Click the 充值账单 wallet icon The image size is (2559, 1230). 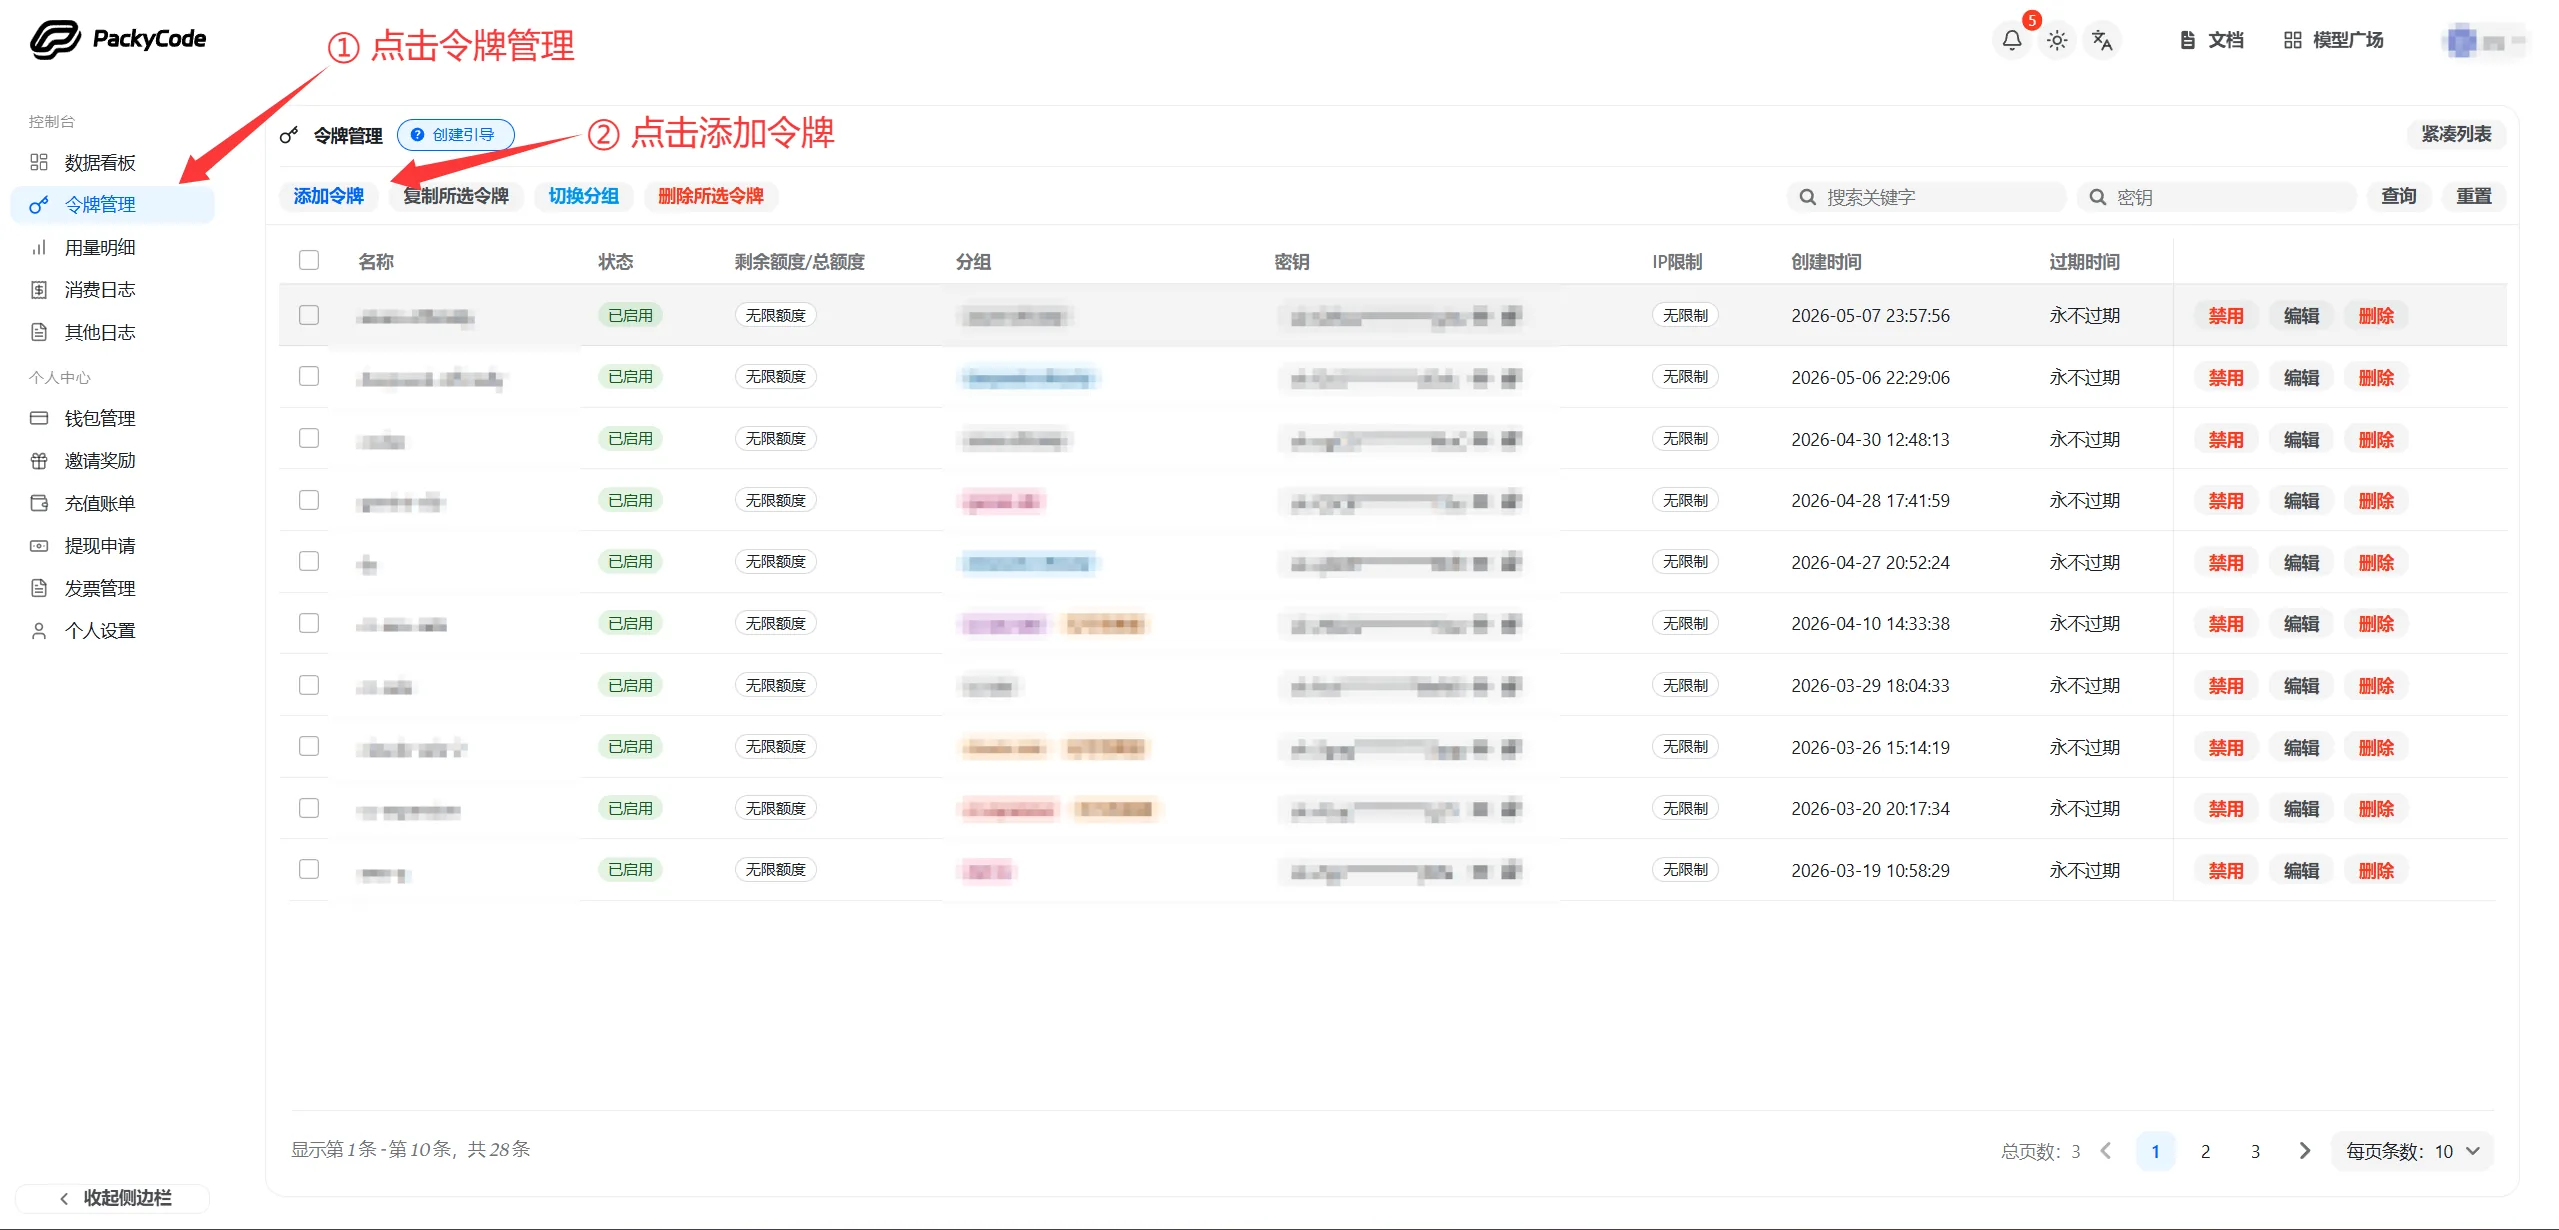point(39,503)
